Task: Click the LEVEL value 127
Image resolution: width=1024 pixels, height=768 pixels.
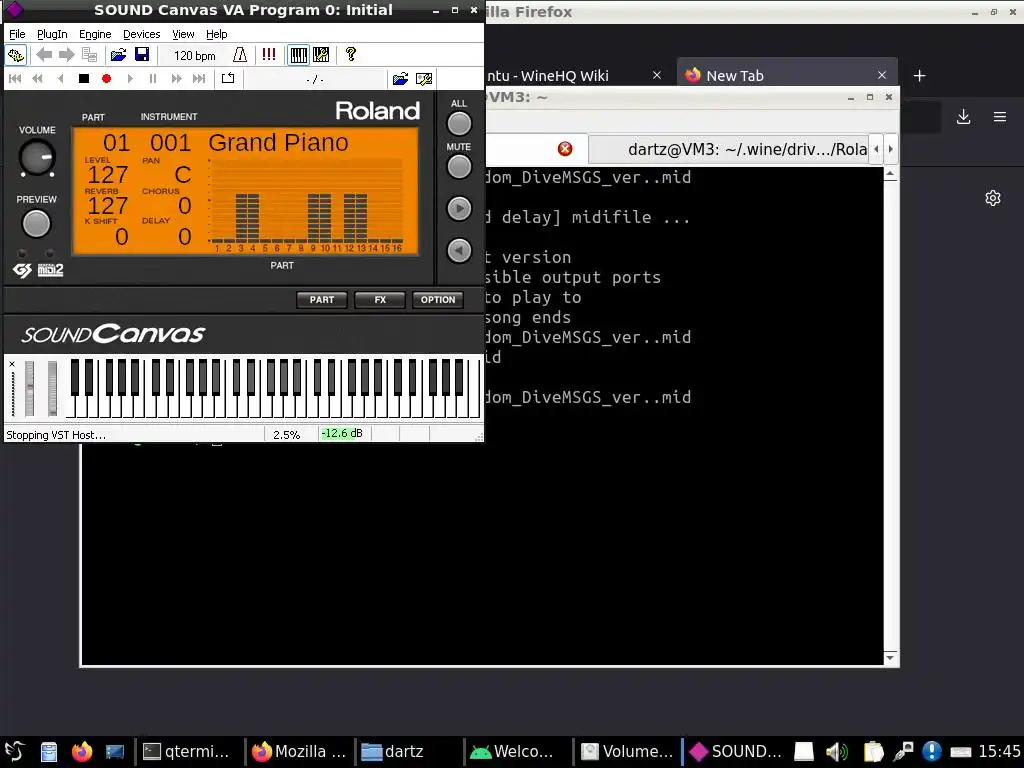Action: pyautogui.click(x=108, y=174)
